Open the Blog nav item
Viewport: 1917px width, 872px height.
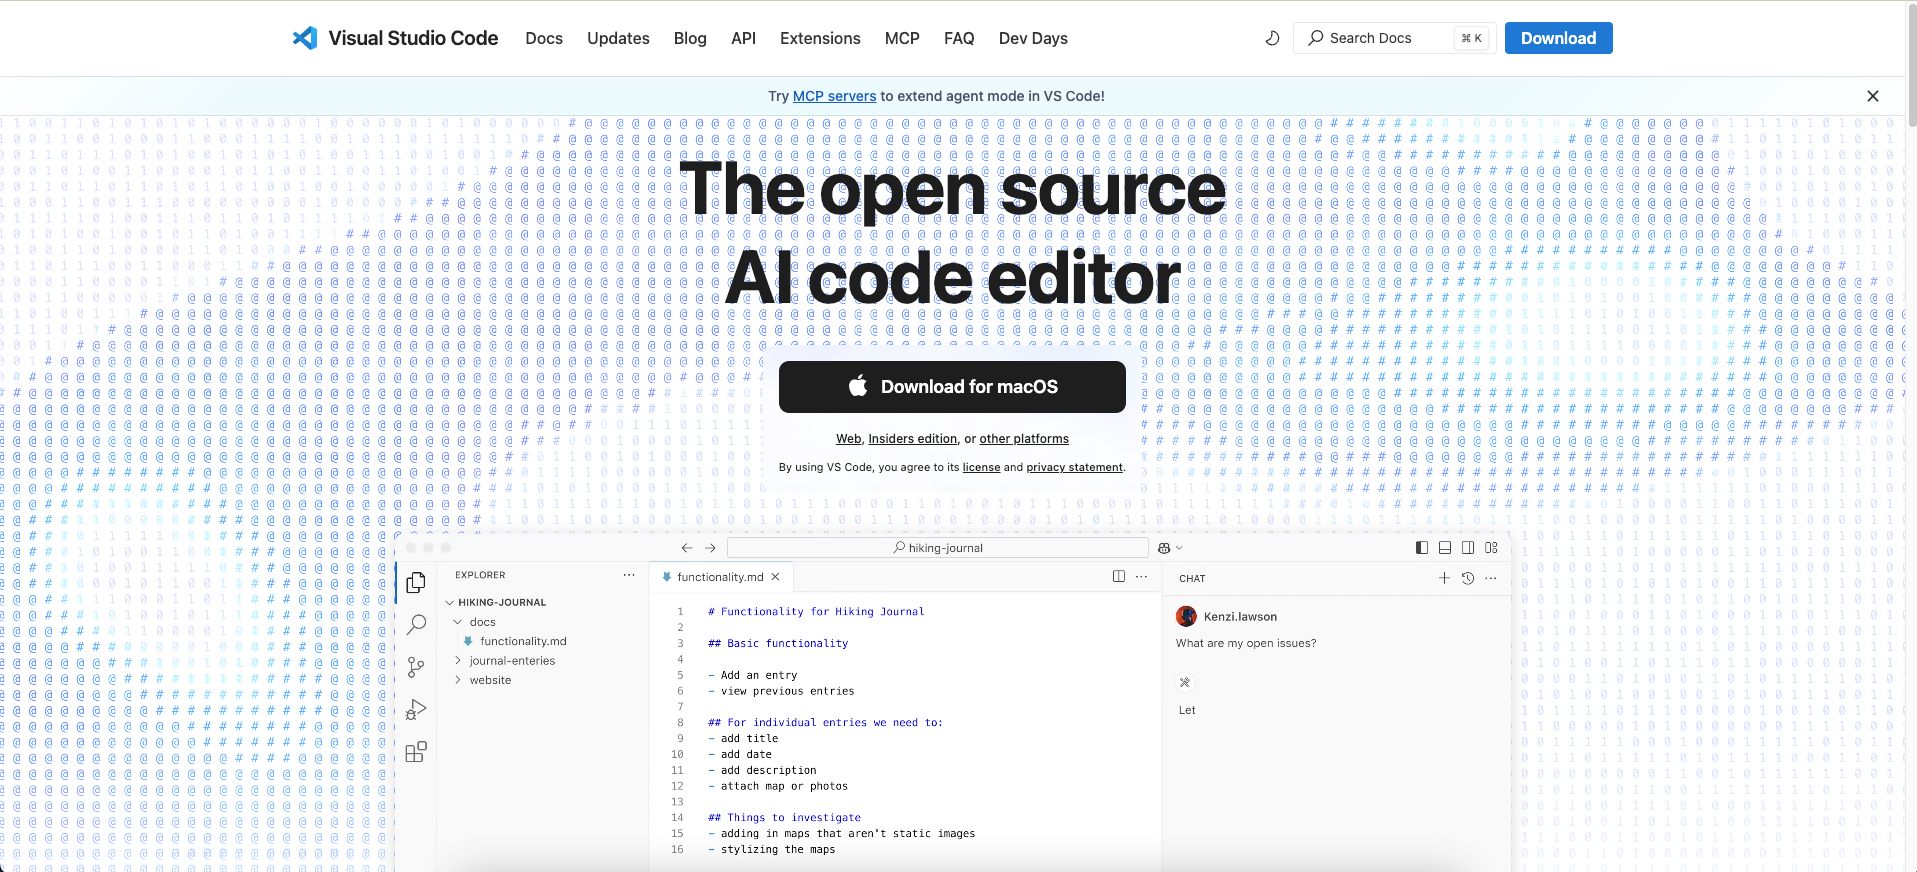click(x=690, y=38)
